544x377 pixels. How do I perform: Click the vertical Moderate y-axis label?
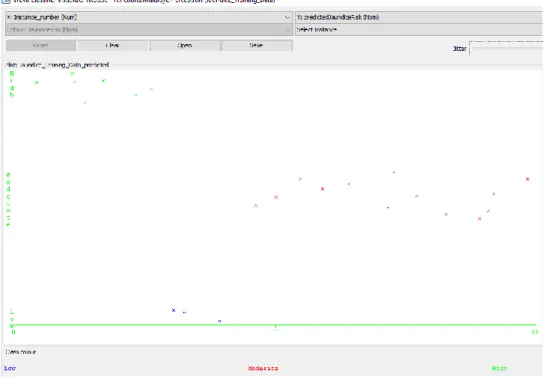pyautogui.click(x=8, y=200)
